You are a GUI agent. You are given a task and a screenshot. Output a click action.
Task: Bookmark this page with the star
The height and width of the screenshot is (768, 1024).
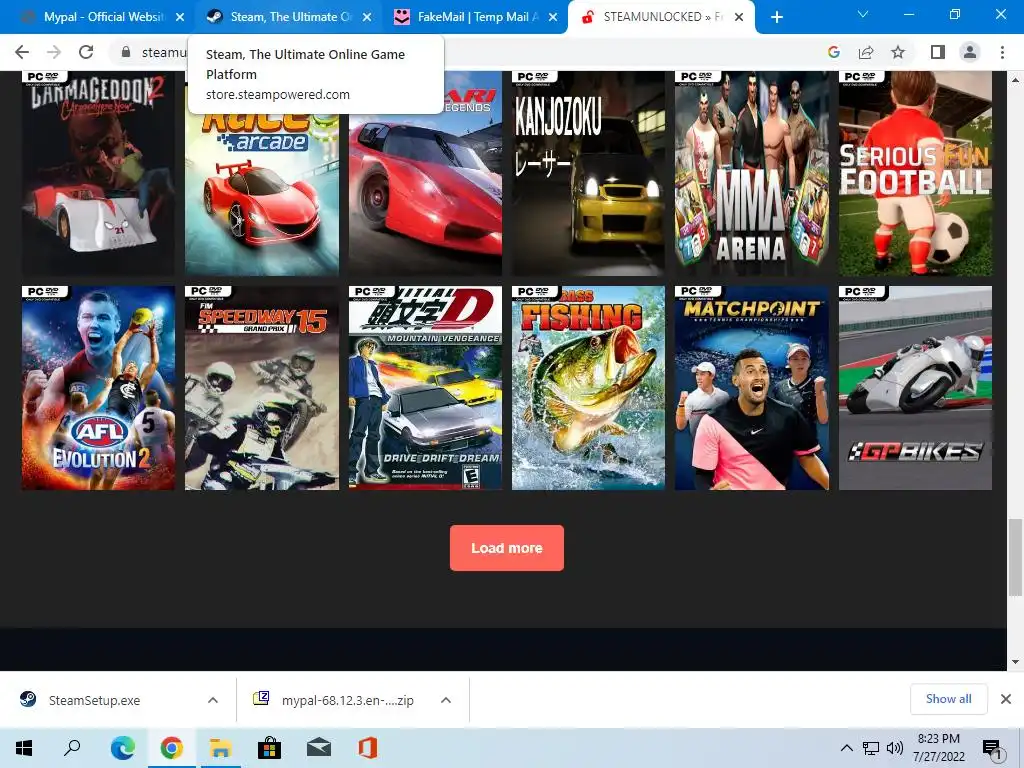coord(898,52)
